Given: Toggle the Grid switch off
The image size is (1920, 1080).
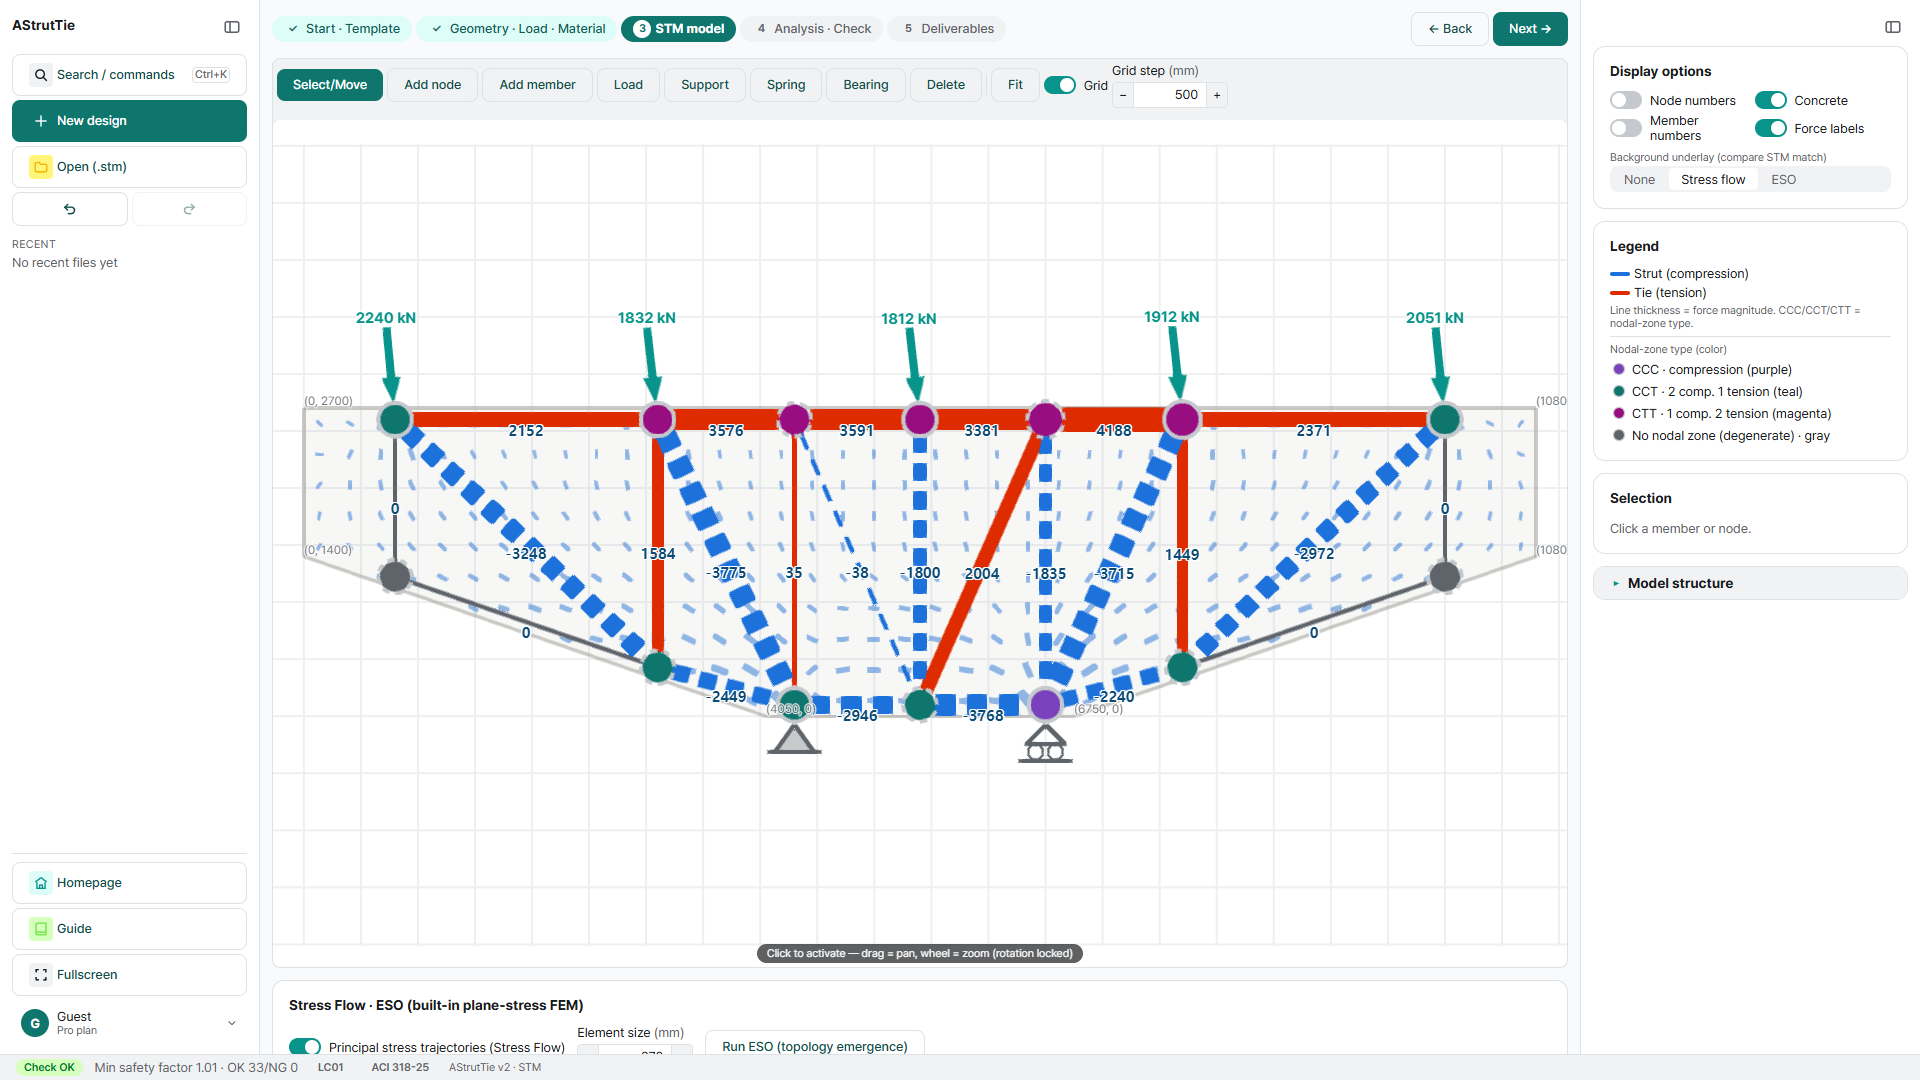Looking at the screenshot, I should click(1060, 85).
